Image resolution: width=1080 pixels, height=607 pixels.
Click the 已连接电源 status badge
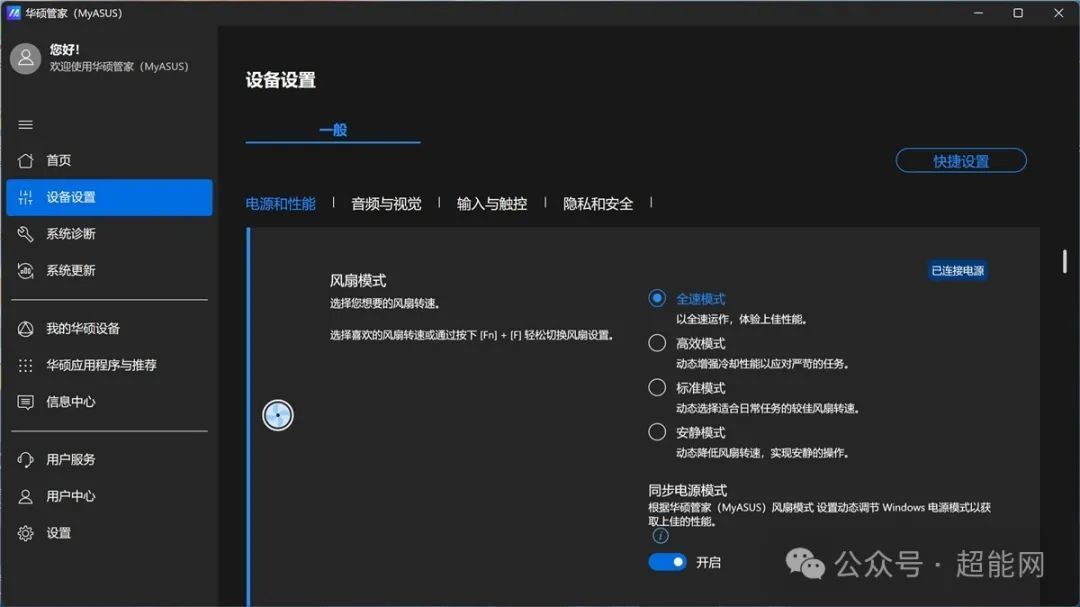957,271
